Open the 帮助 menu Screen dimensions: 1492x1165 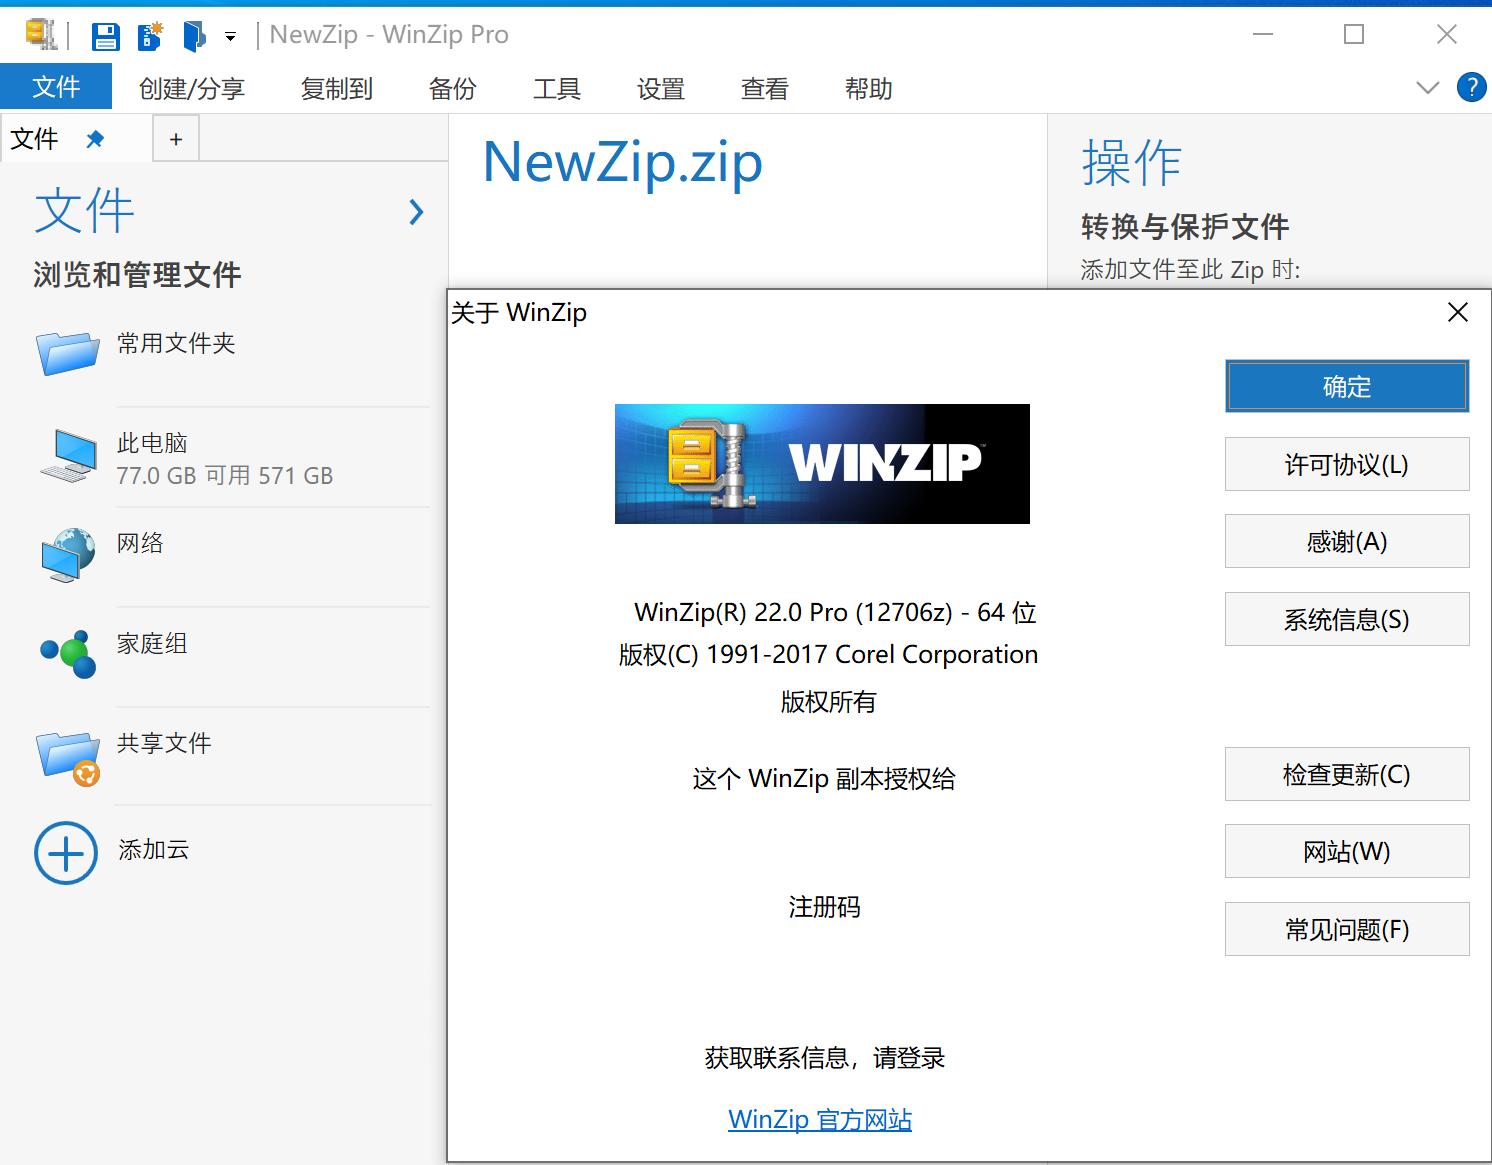coord(868,89)
